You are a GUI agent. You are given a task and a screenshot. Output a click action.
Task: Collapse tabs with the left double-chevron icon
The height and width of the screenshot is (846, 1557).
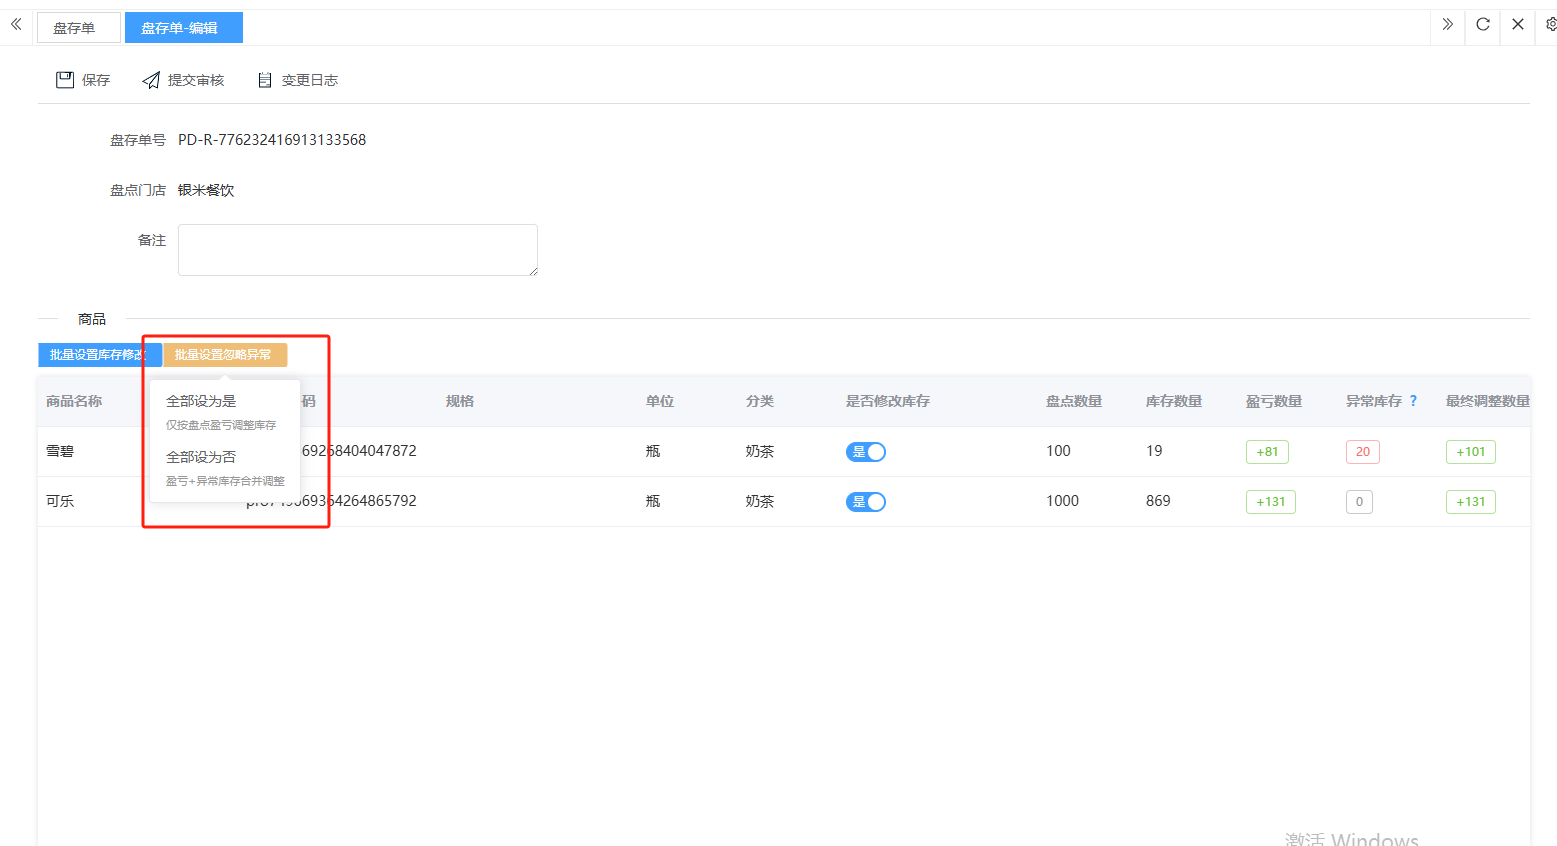click(16, 24)
